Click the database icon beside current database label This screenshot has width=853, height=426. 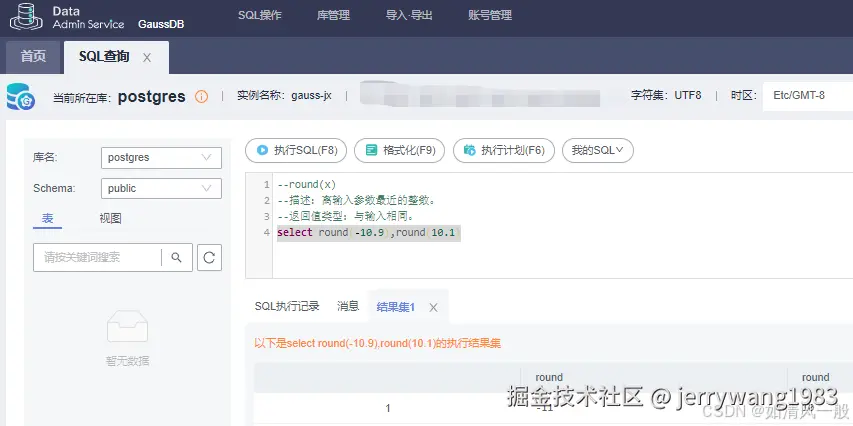[x=21, y=97]
